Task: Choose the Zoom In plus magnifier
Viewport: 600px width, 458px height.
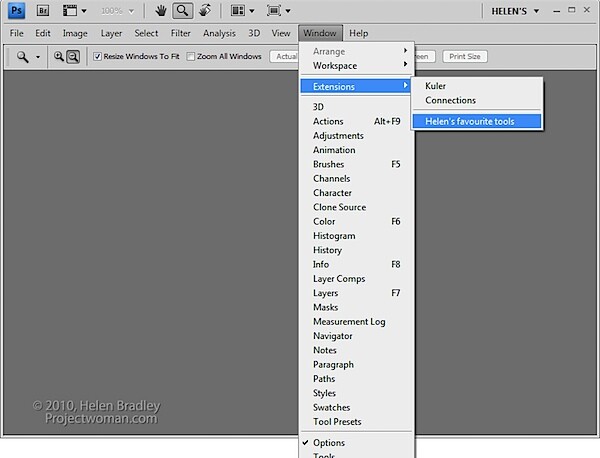Action: coord(59,57)
